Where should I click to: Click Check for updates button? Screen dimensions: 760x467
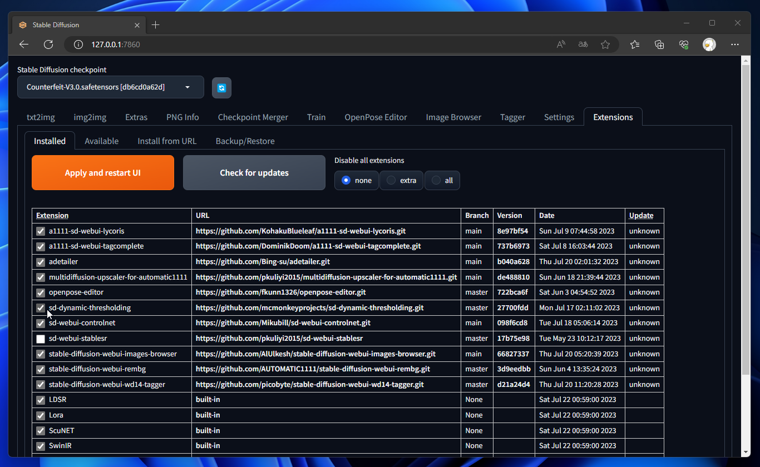pyautogui.click(x=254, y=173)
